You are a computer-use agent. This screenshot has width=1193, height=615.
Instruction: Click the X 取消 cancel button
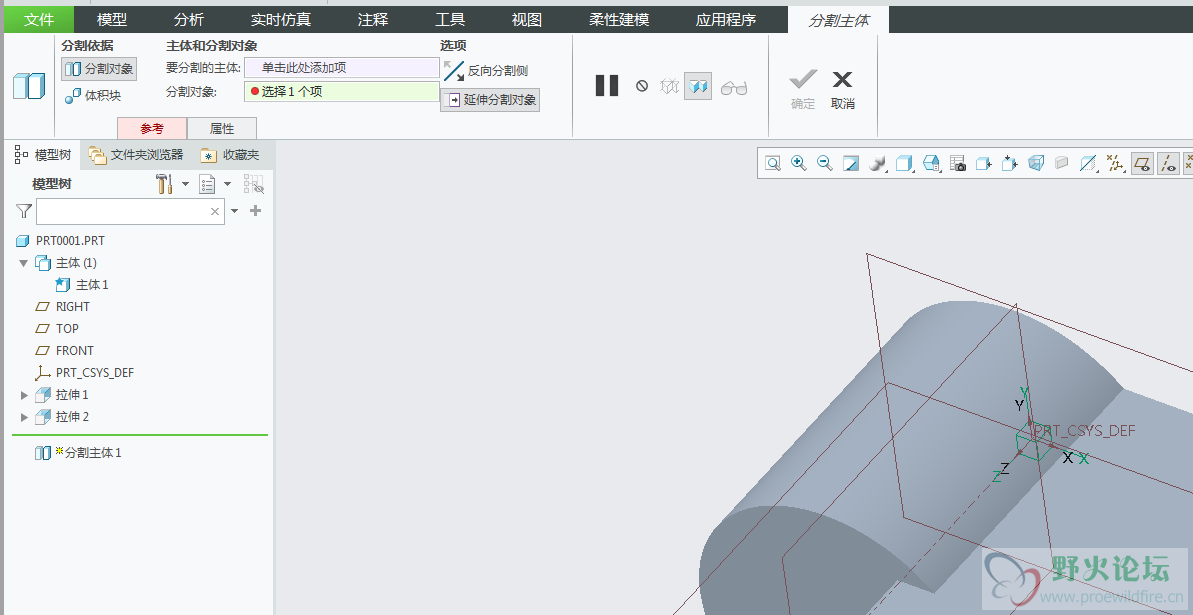[x=842, y=88]
